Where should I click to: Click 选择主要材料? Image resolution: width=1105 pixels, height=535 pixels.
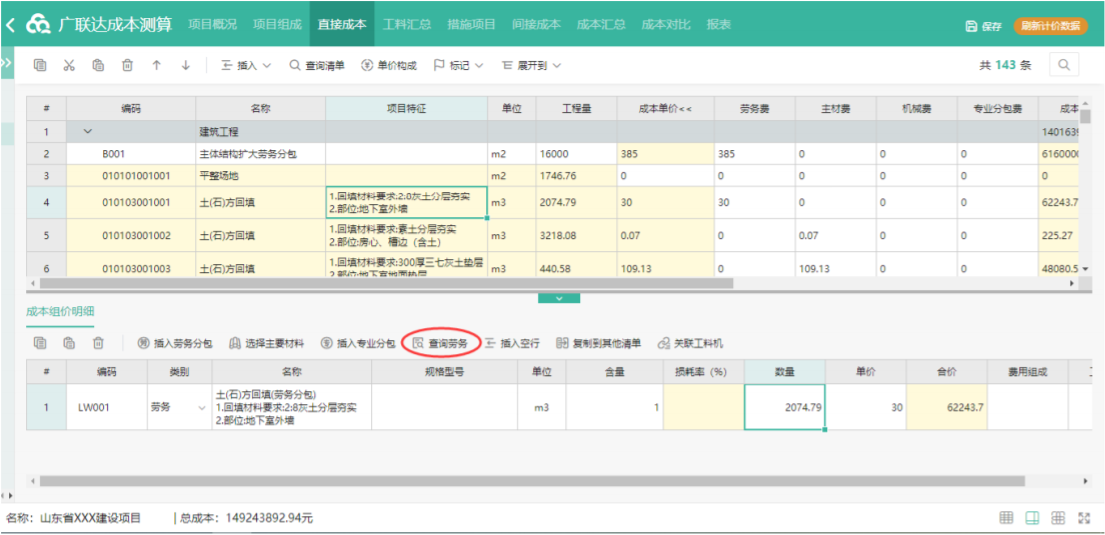pyautogui.click(x=266, y=344)
